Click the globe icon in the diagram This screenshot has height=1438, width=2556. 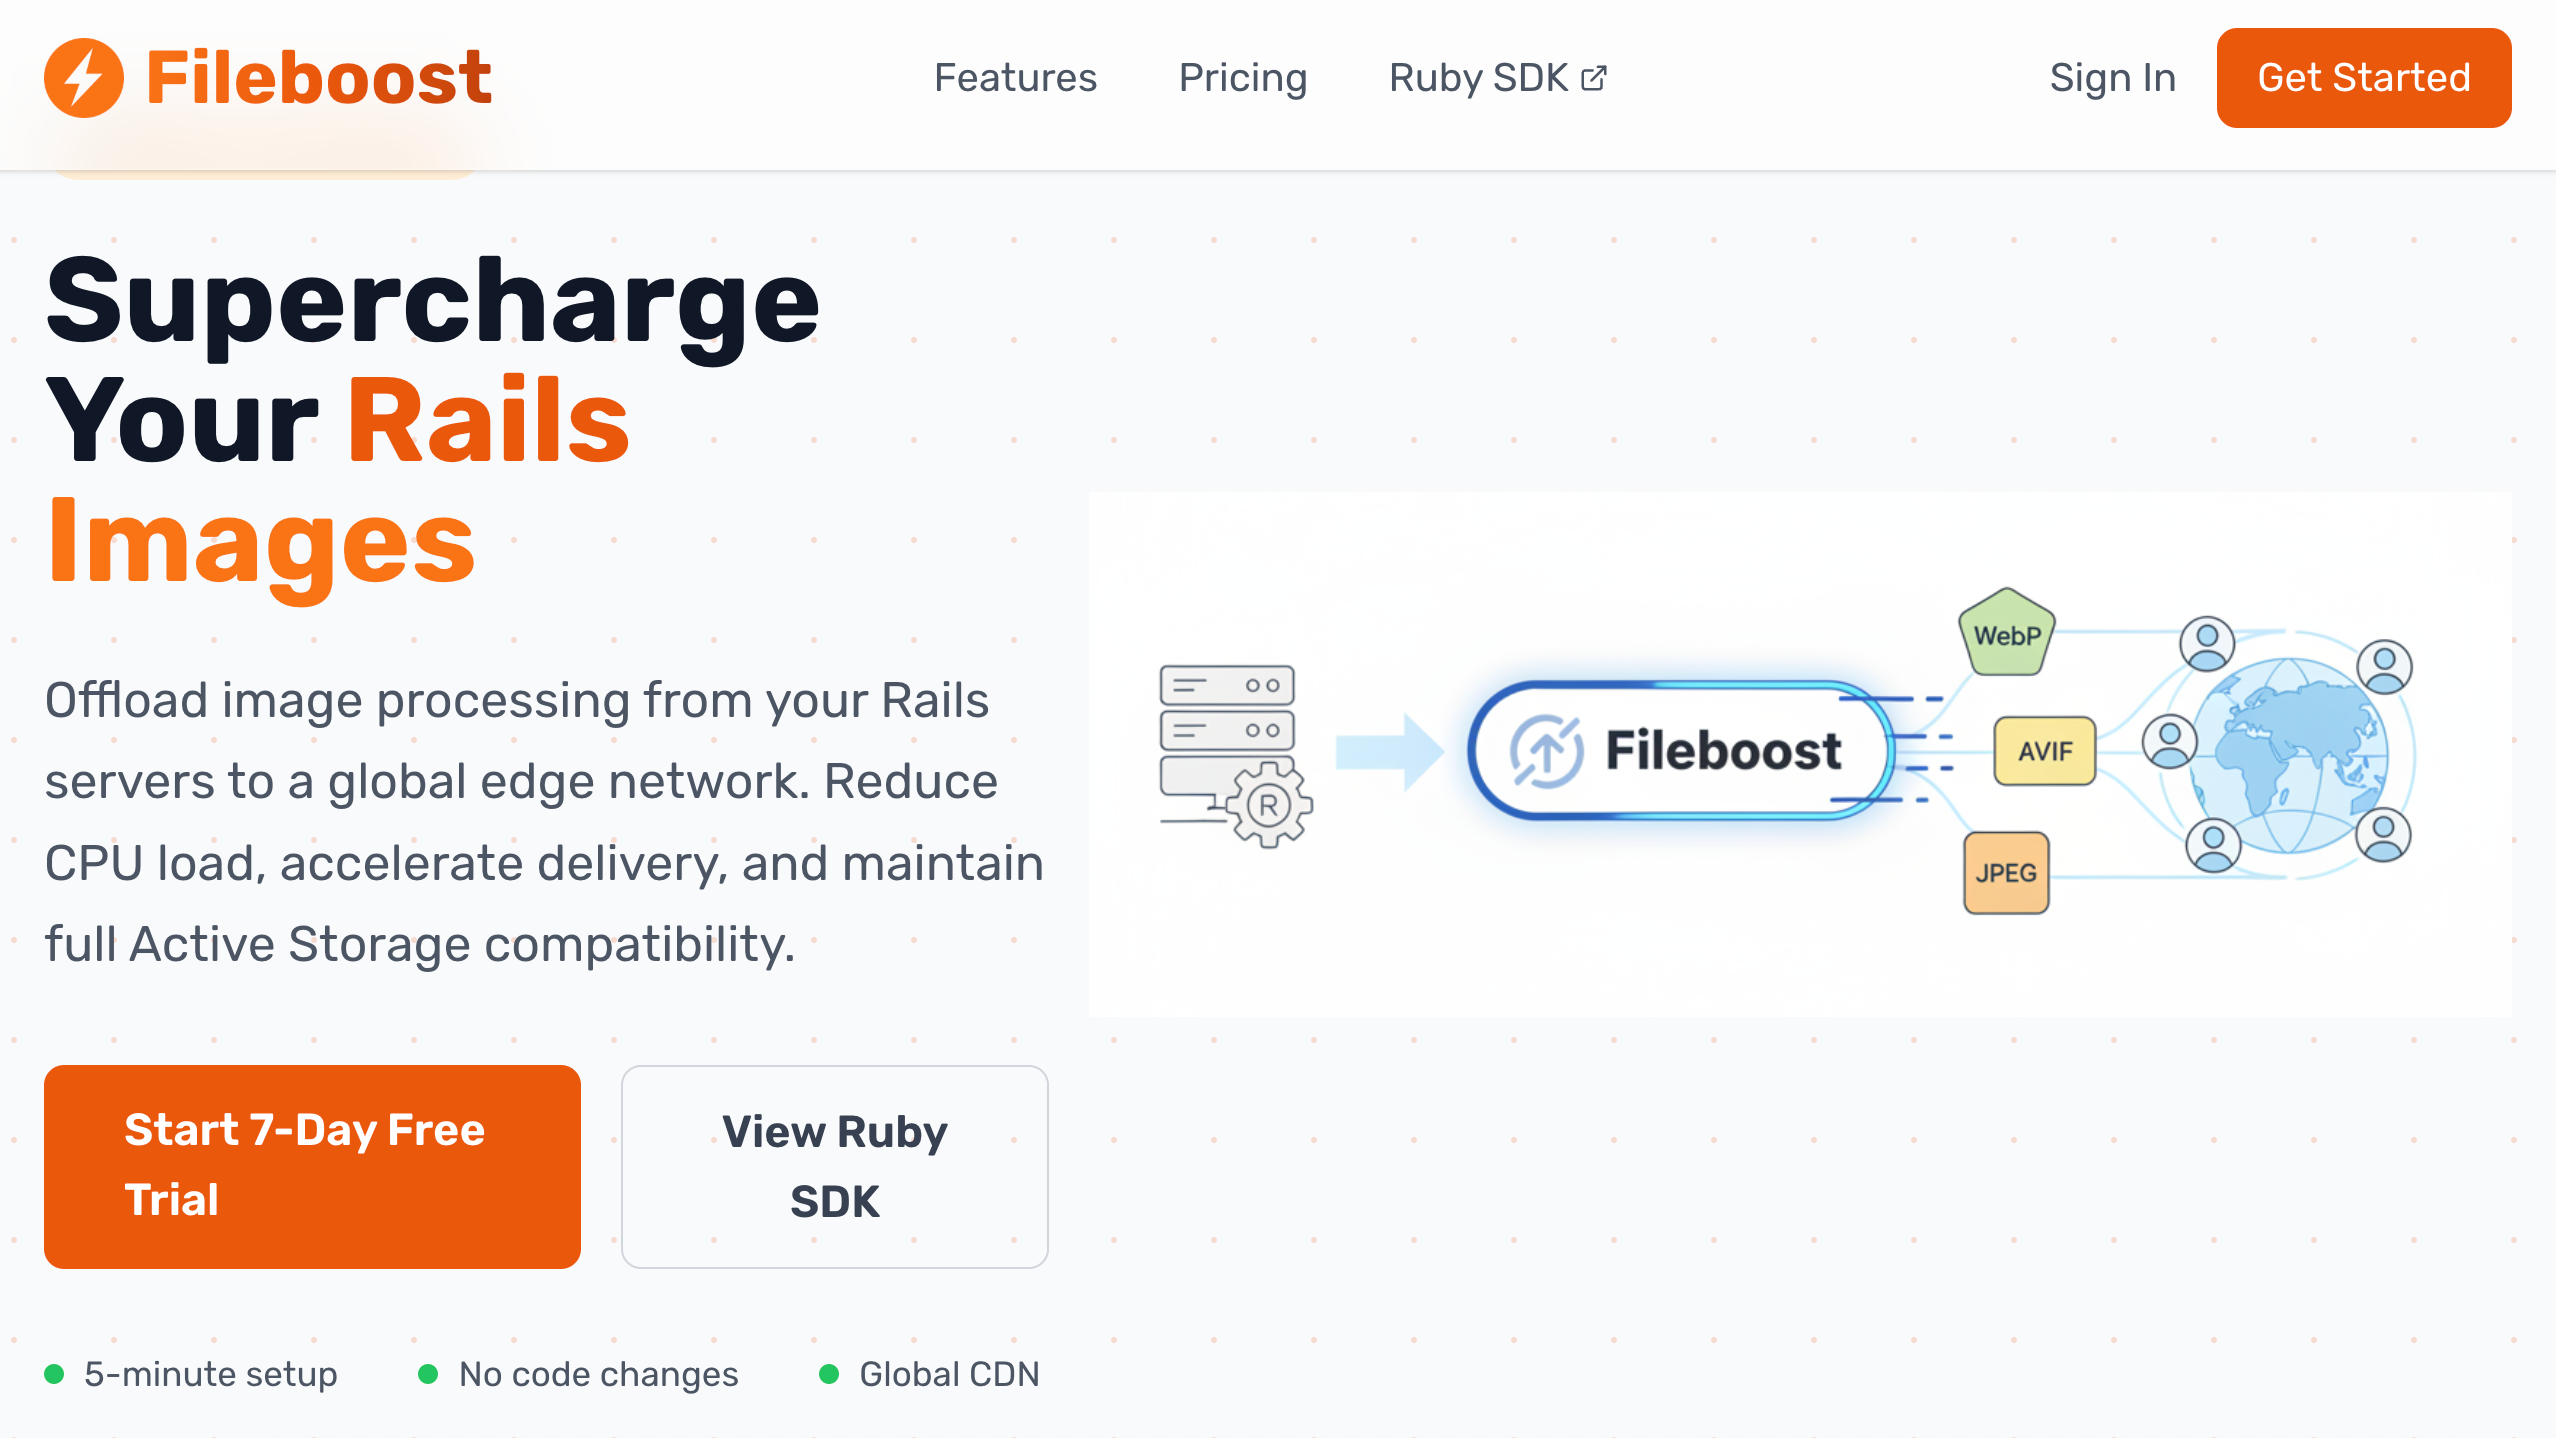[2290, 756]
